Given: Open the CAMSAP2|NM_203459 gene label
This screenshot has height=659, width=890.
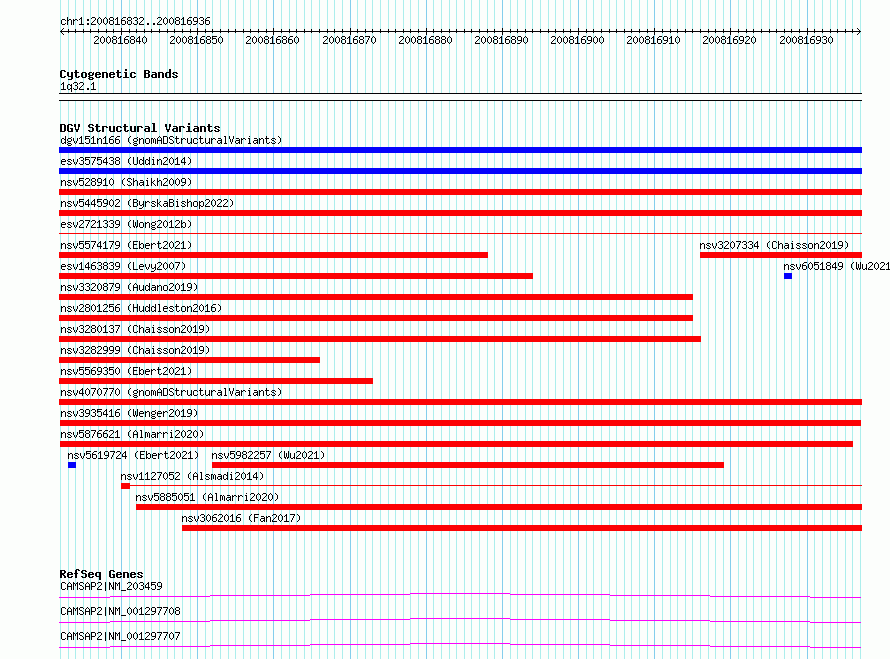Looking at the screenshot, I should 111,586.
